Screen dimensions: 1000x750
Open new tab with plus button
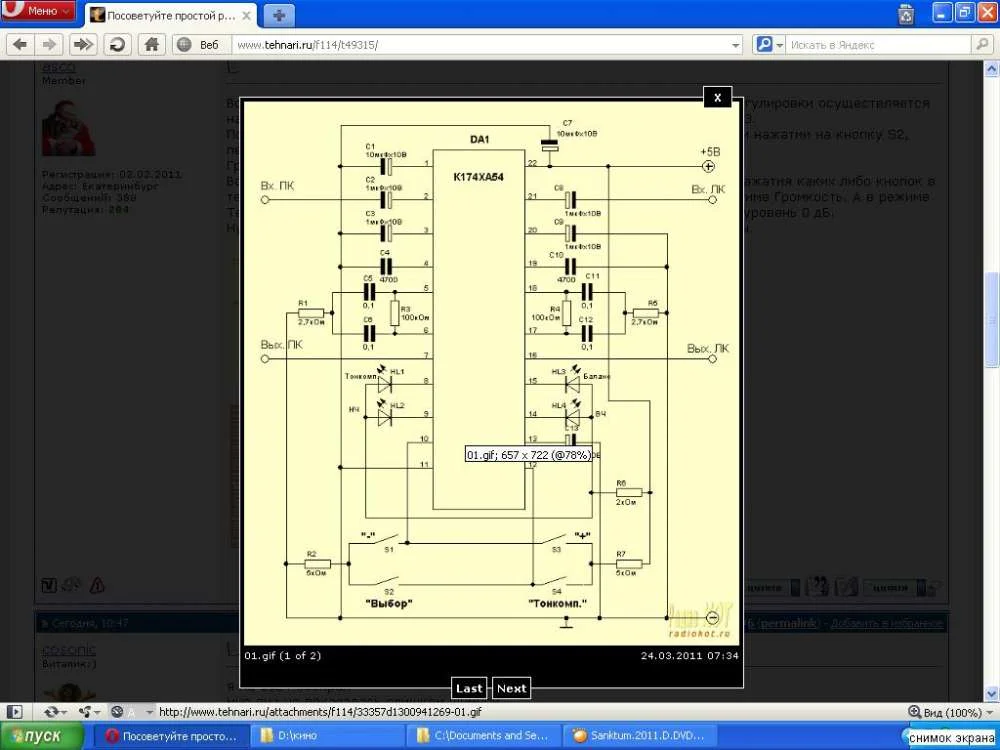[279, 14]
